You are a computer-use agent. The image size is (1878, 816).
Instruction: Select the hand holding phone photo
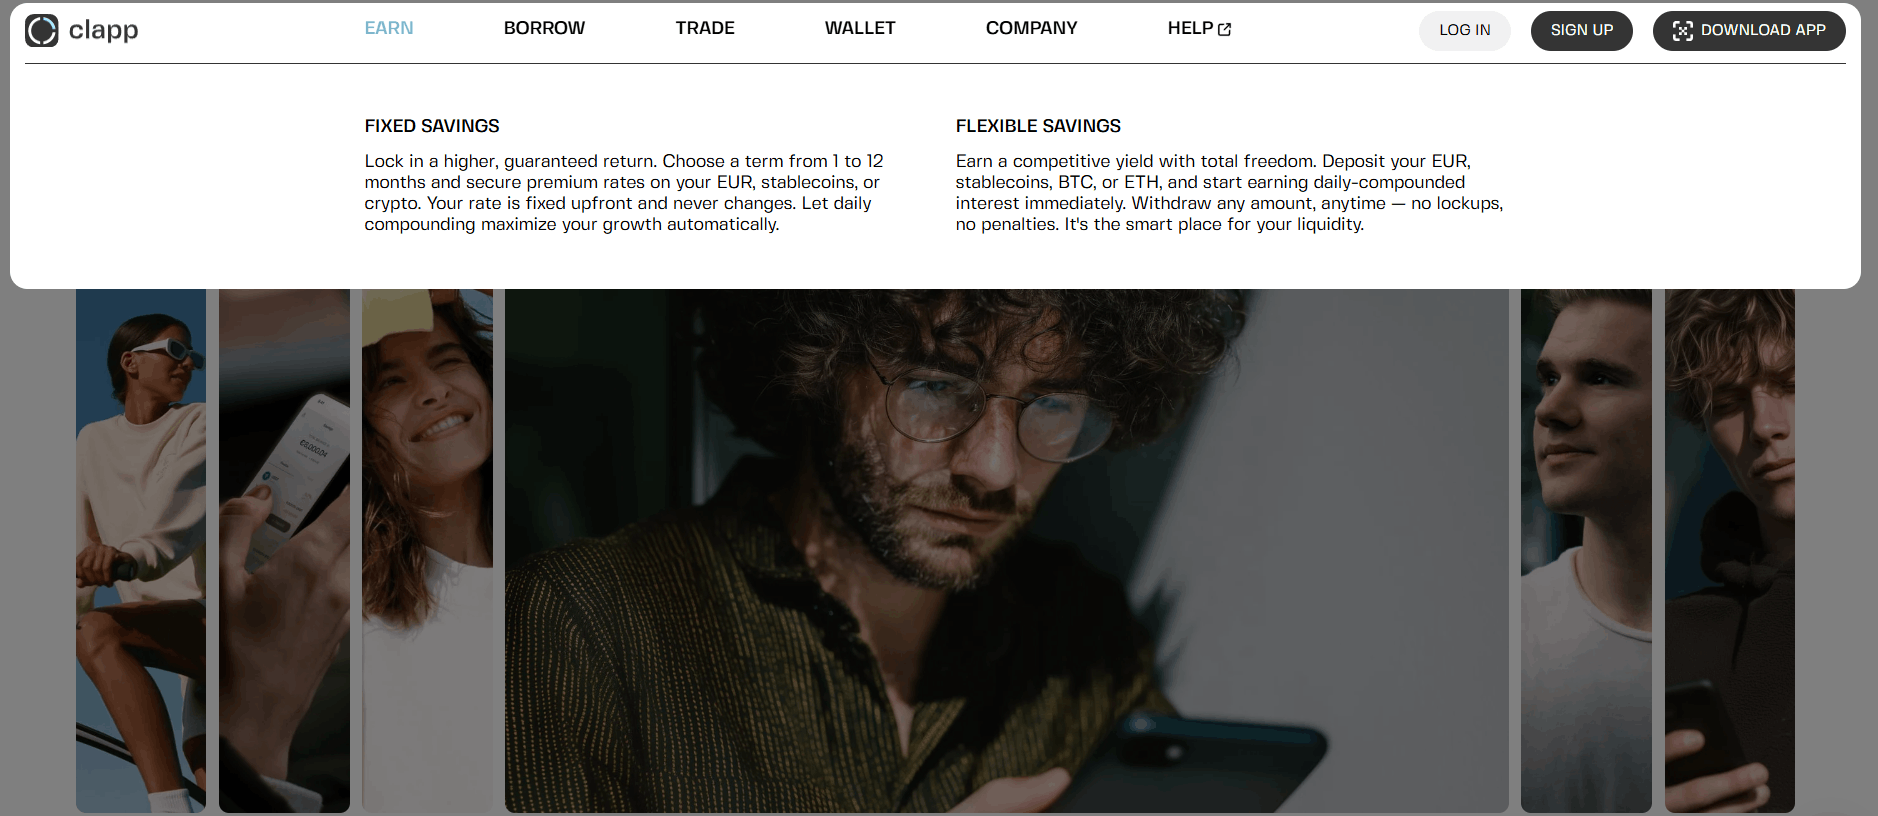284,550
